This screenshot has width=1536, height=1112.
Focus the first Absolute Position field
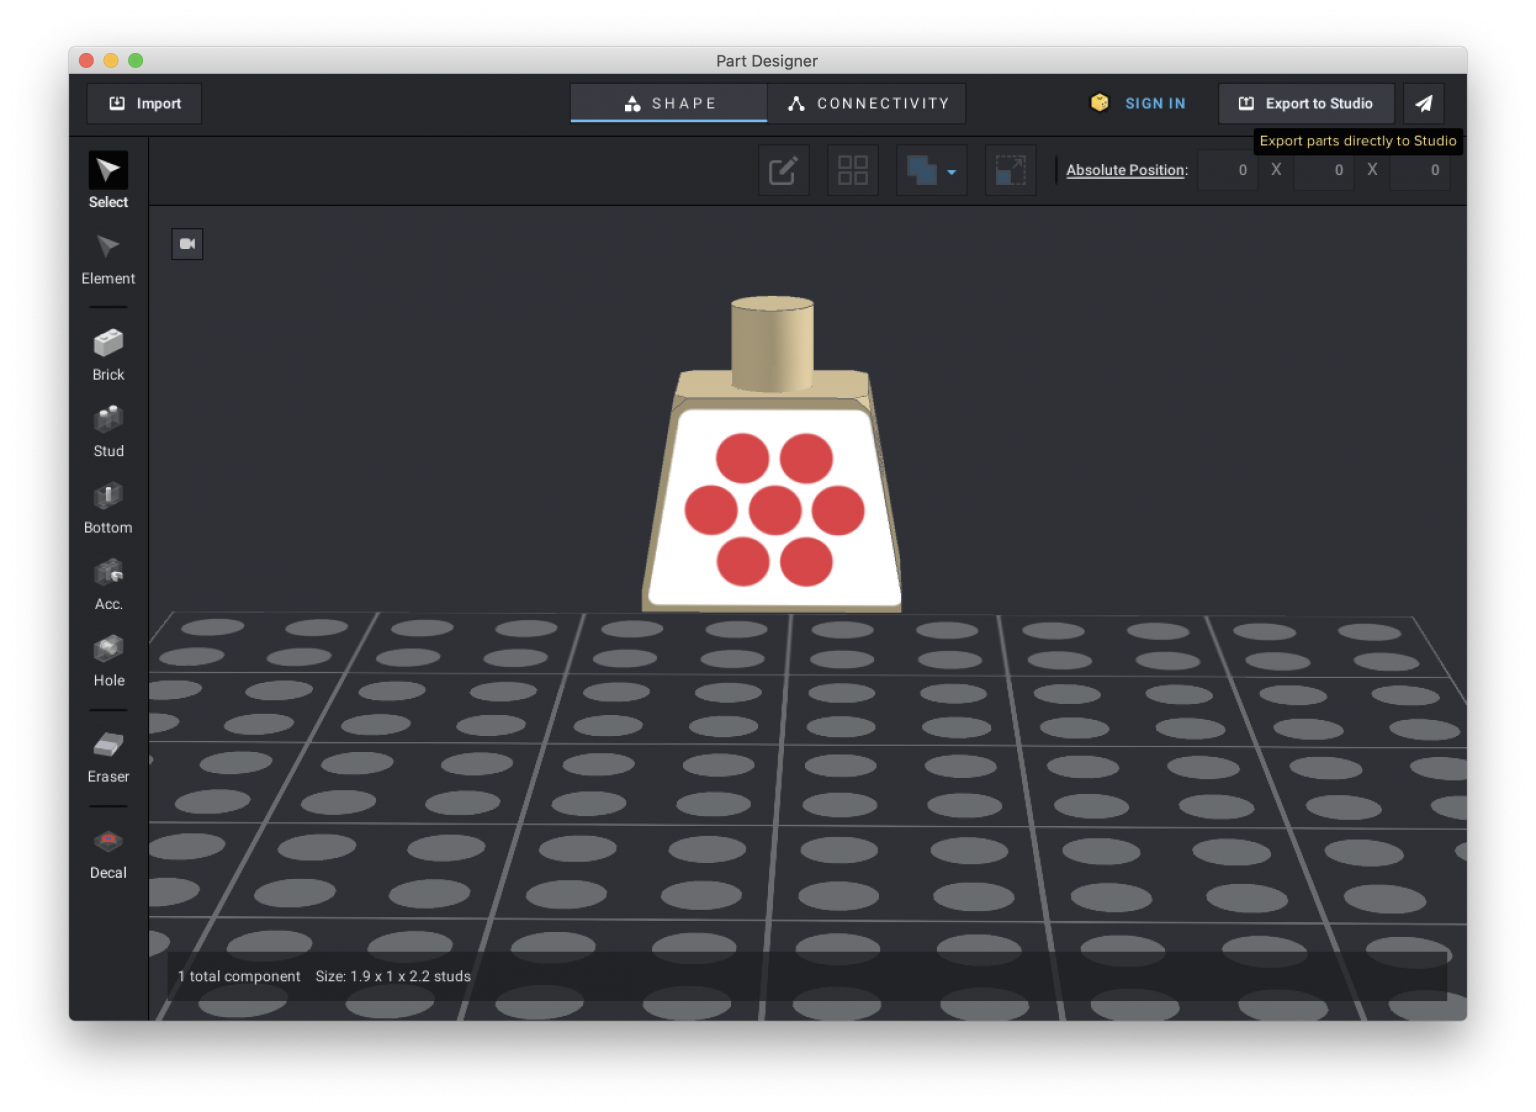[1227, 170]
